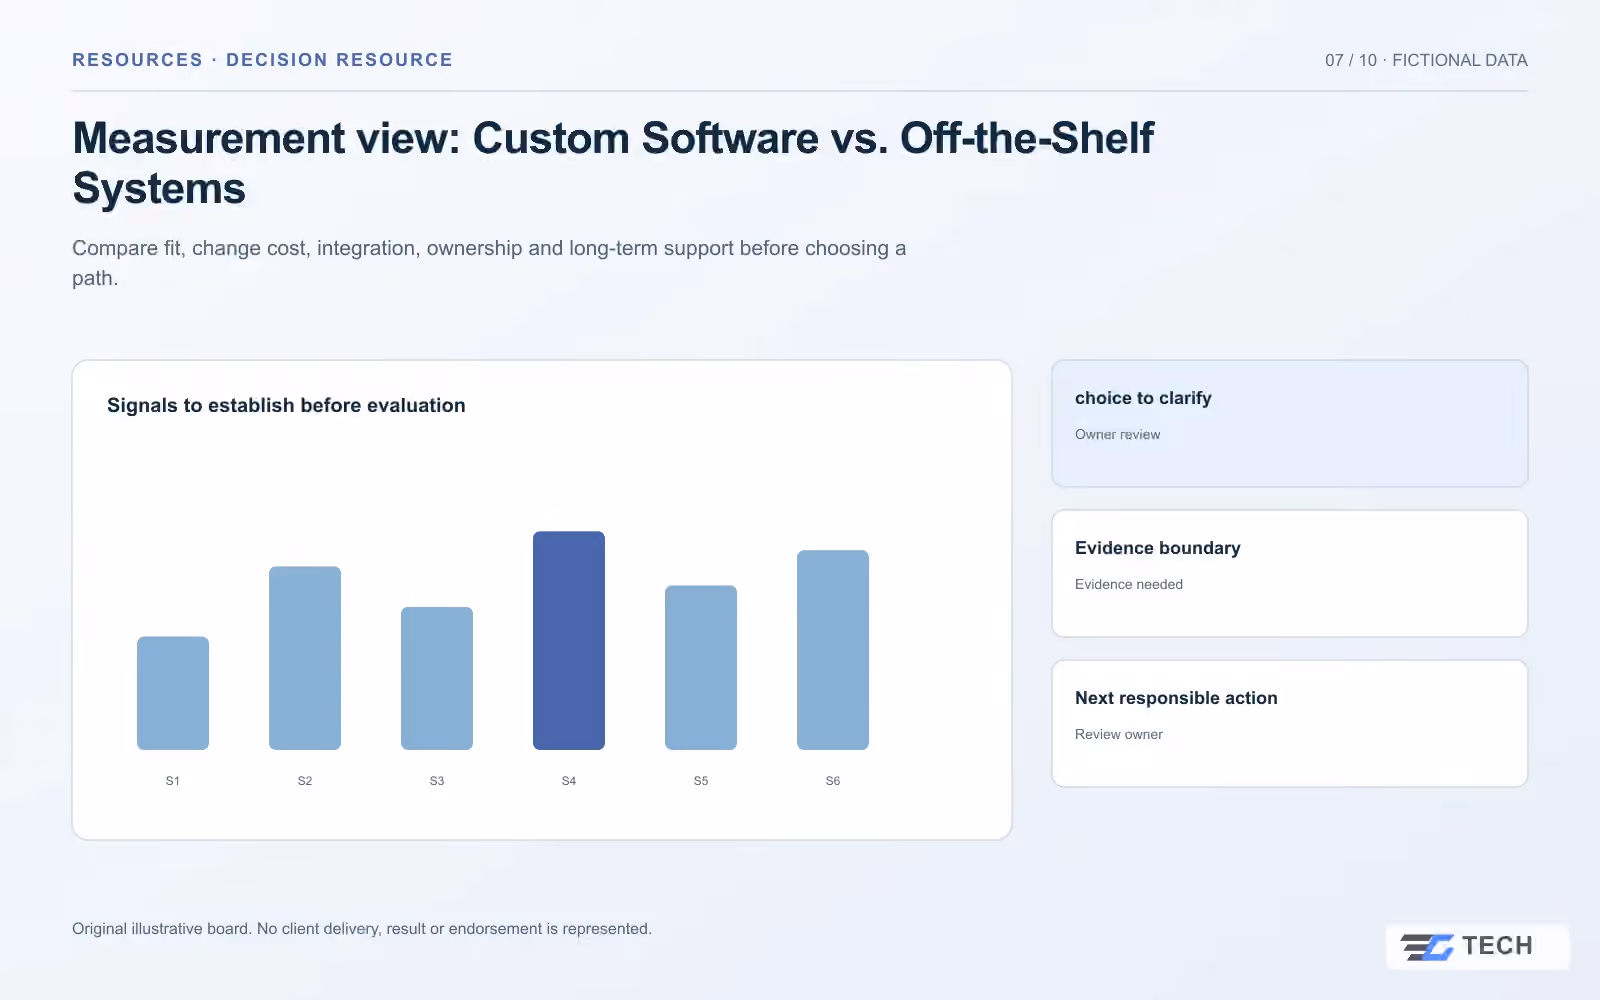Viewport: 1600px width, 1000px height.
Task: Open the 'Next responsible action' card
Action: 1290,724
